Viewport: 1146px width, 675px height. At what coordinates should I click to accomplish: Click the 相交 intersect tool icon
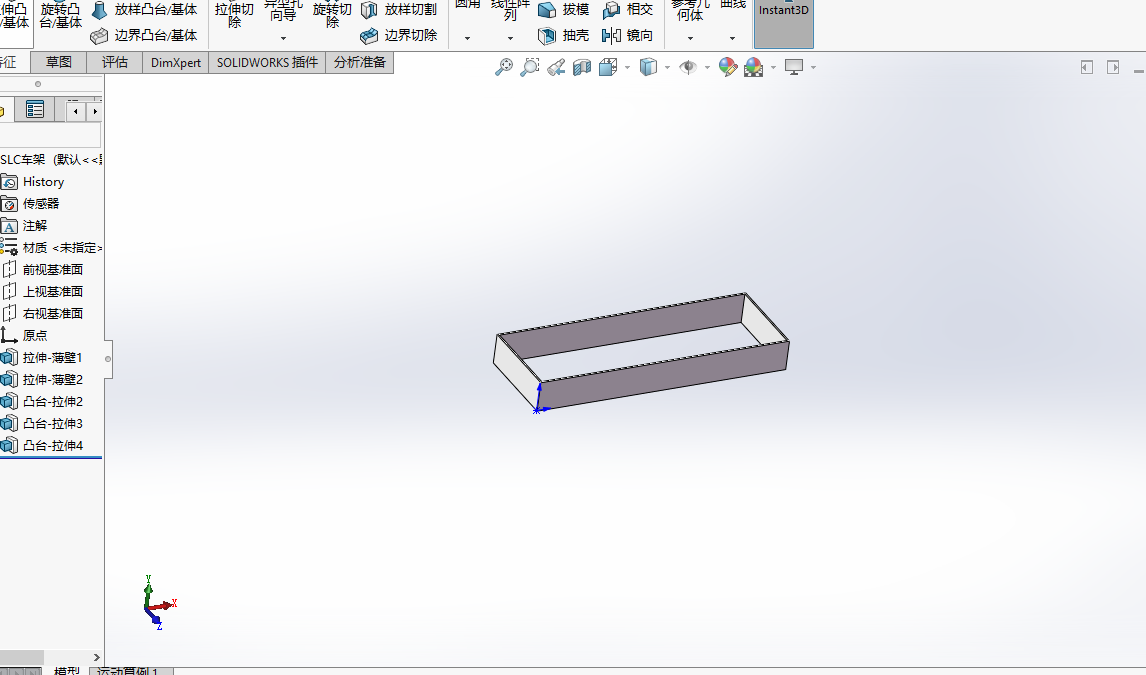coord(611,10)
